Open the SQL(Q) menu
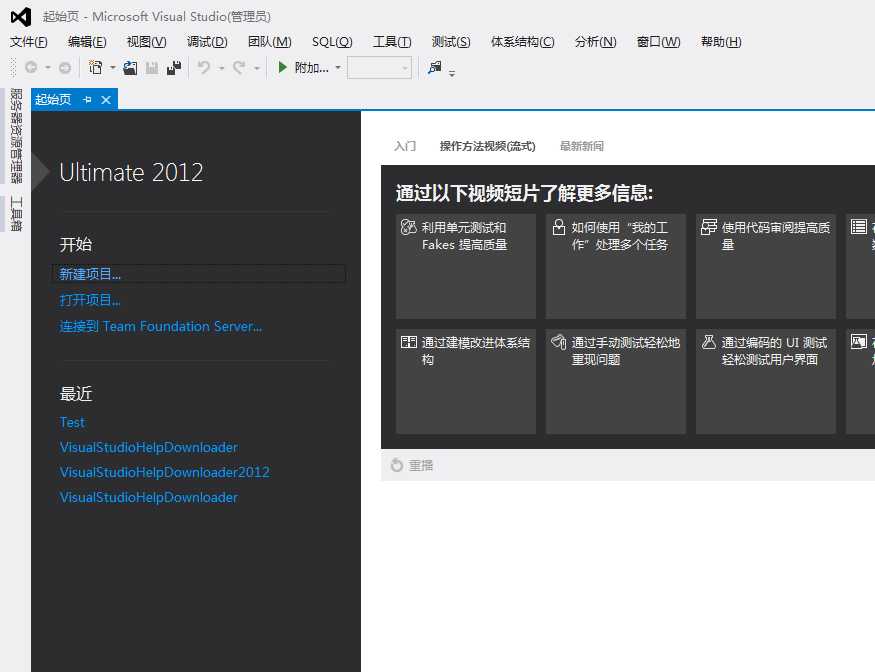The width and height of the screenshot is (875, 672). 332,42
